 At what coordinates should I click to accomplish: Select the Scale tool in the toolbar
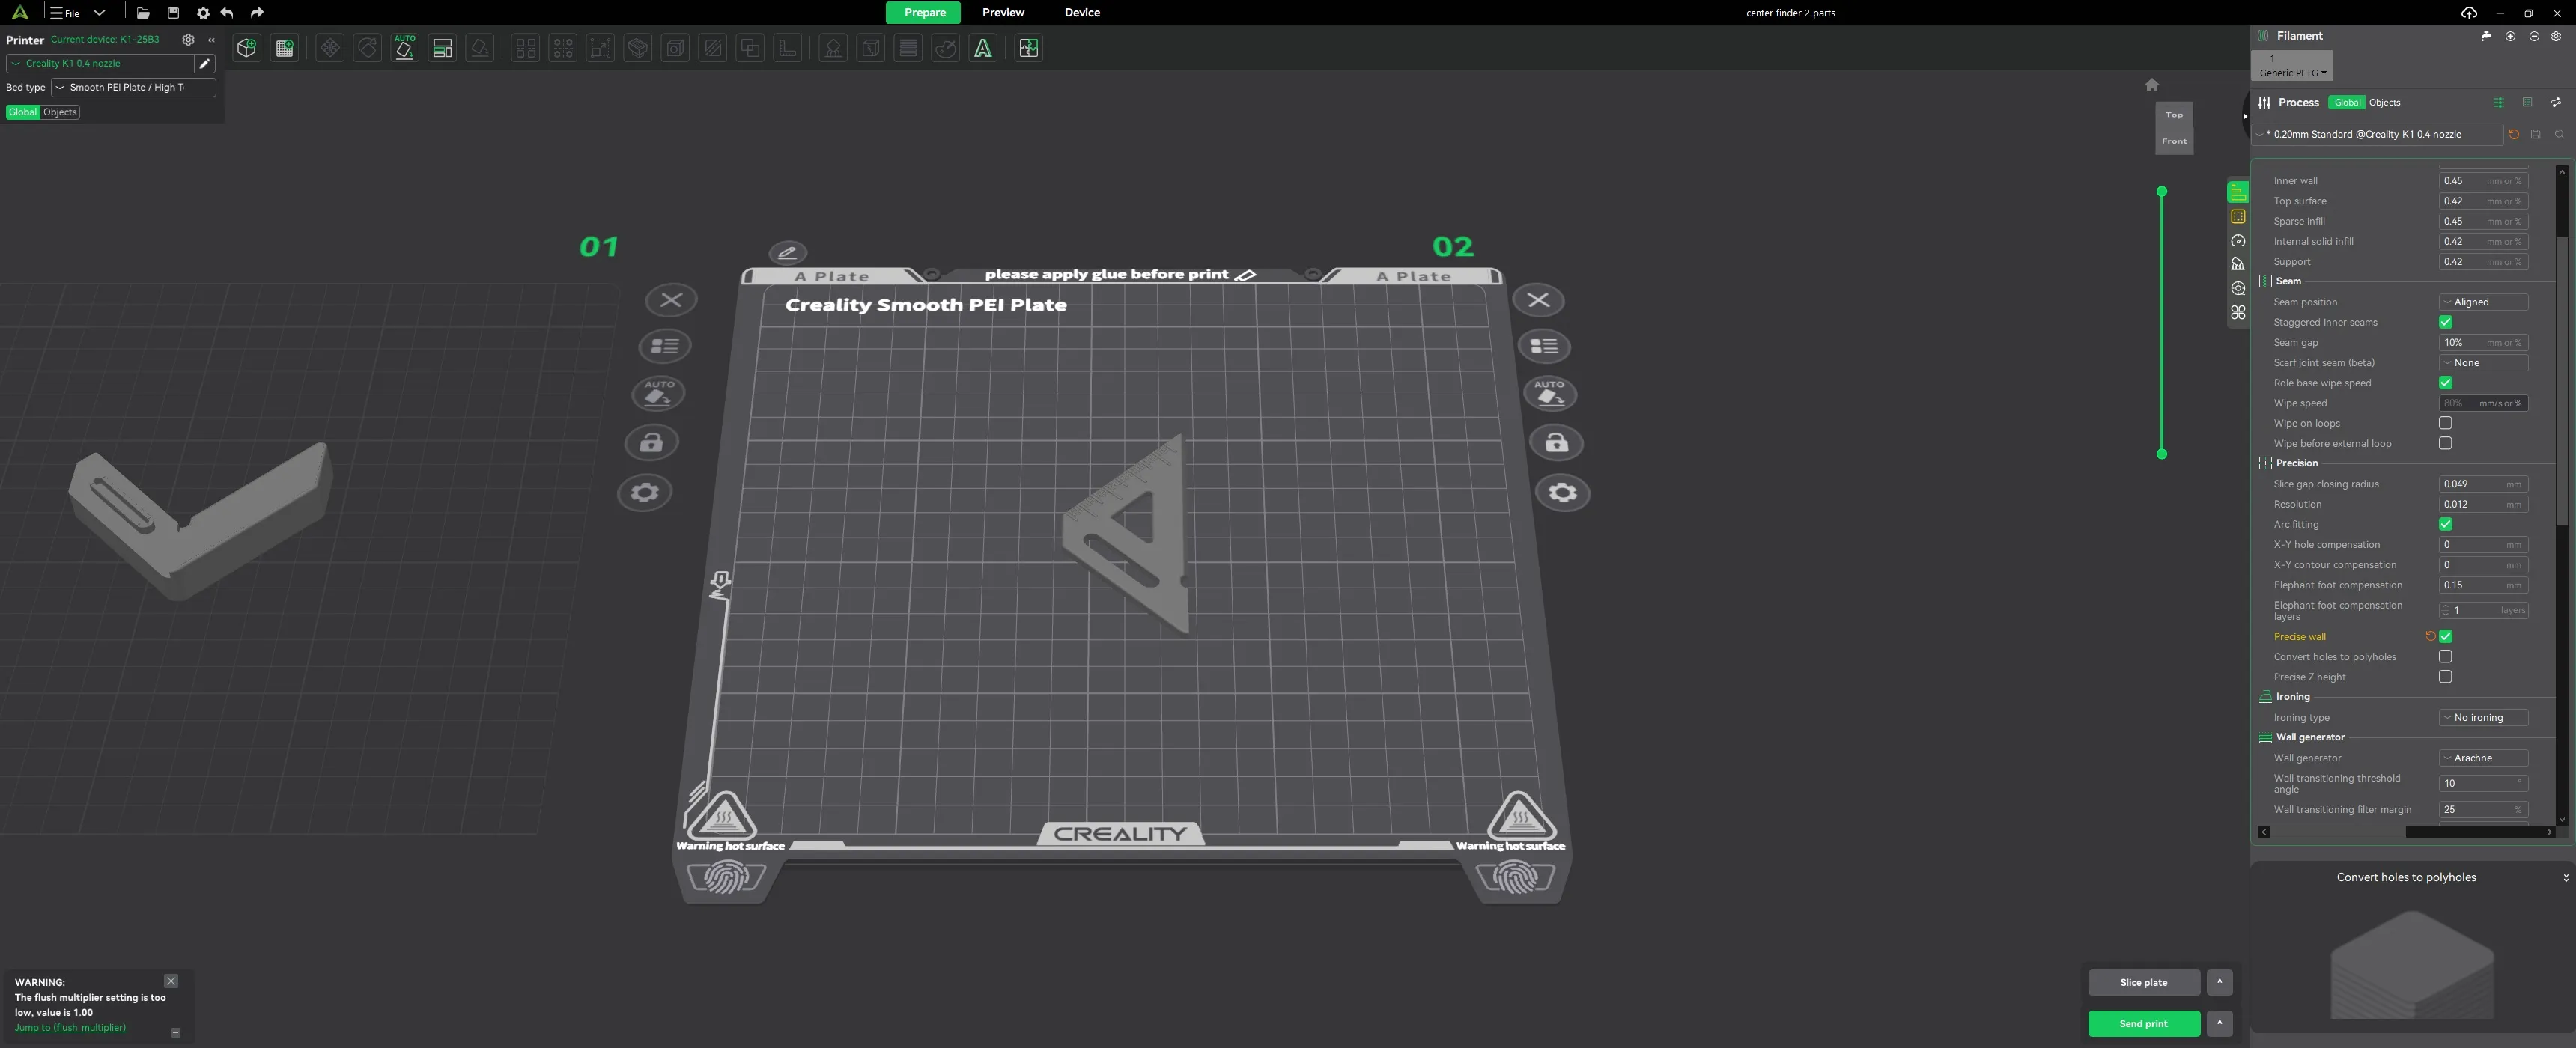point(600,48)
